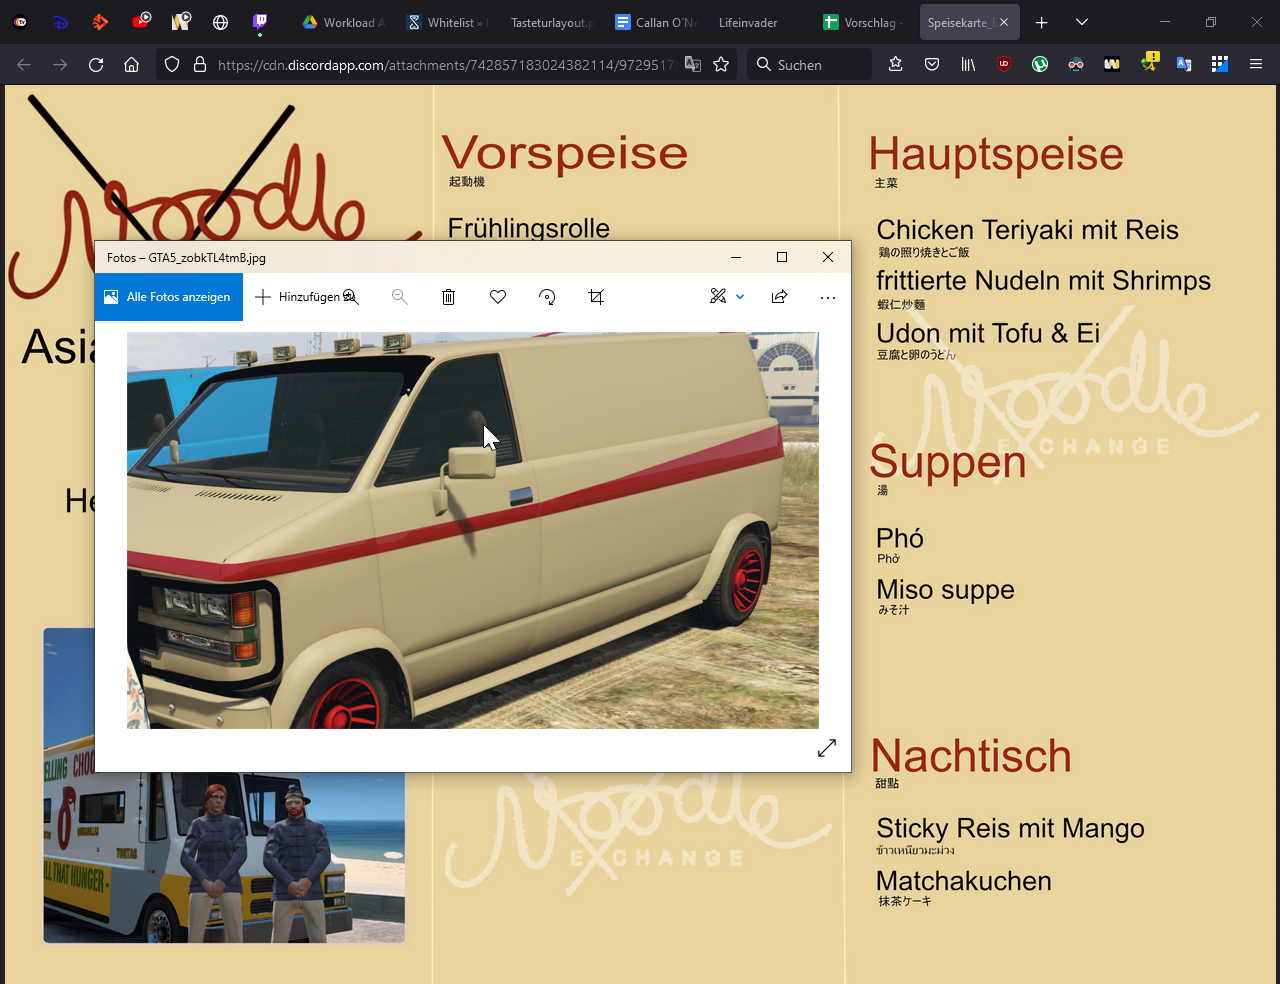Click Sticky Reis mit Mango text
1280x984 pixels.
pyautogui.click(x=1010, y=828)
